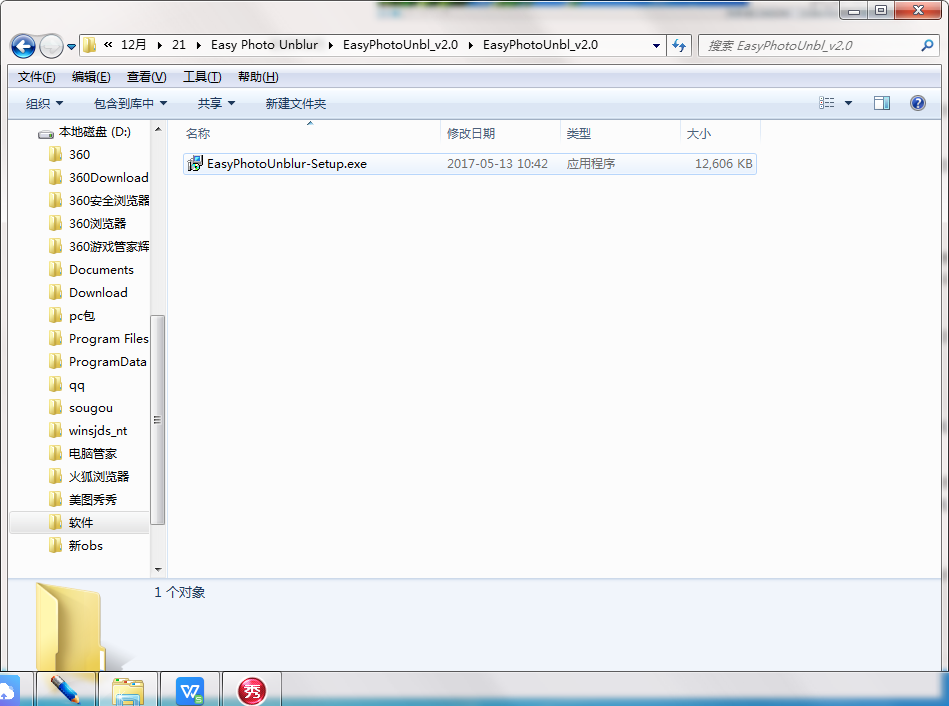Screen dimensions: 949x706
Task: Open address bar history dropdown
Action: point(656,46)
